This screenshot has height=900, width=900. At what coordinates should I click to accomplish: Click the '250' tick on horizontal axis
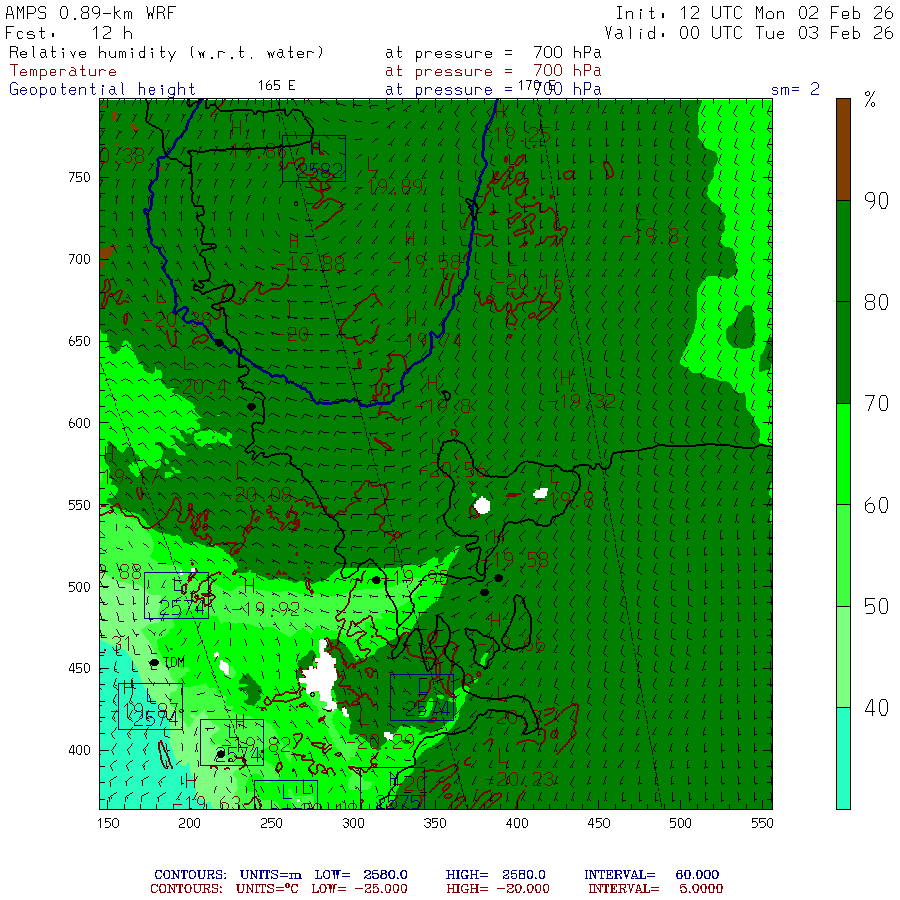click(x=271, y=823)
